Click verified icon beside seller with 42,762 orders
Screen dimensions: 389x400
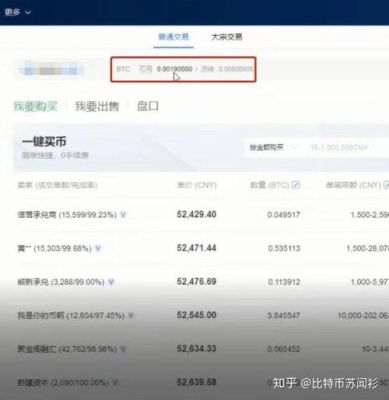(123, 349)
